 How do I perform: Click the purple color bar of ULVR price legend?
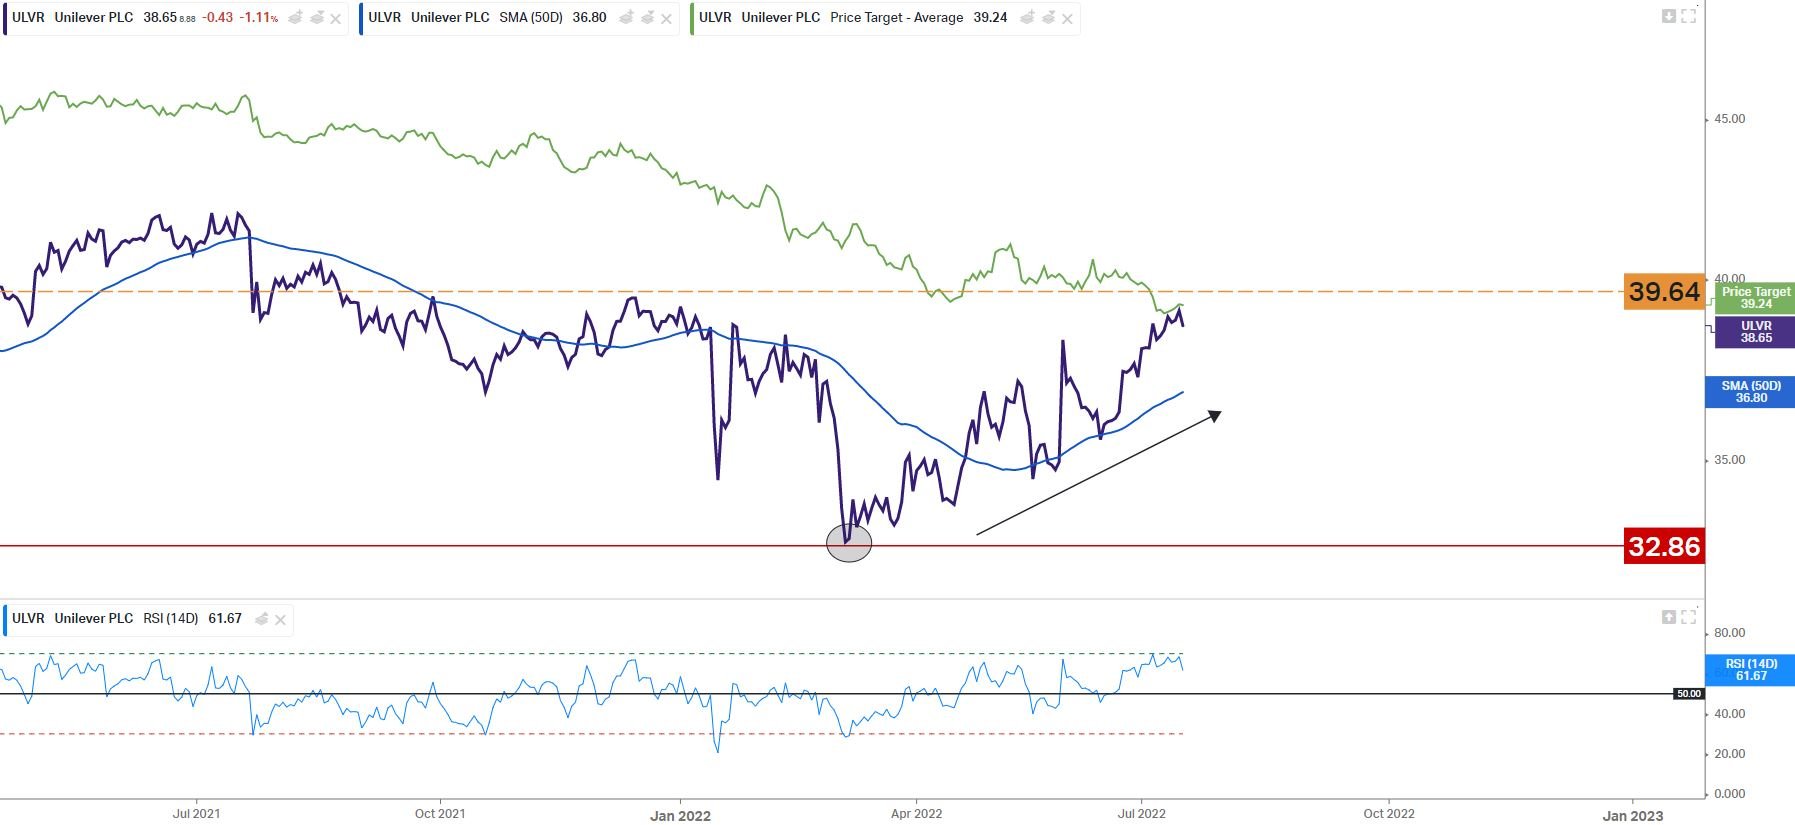click(x=5, y=18)
